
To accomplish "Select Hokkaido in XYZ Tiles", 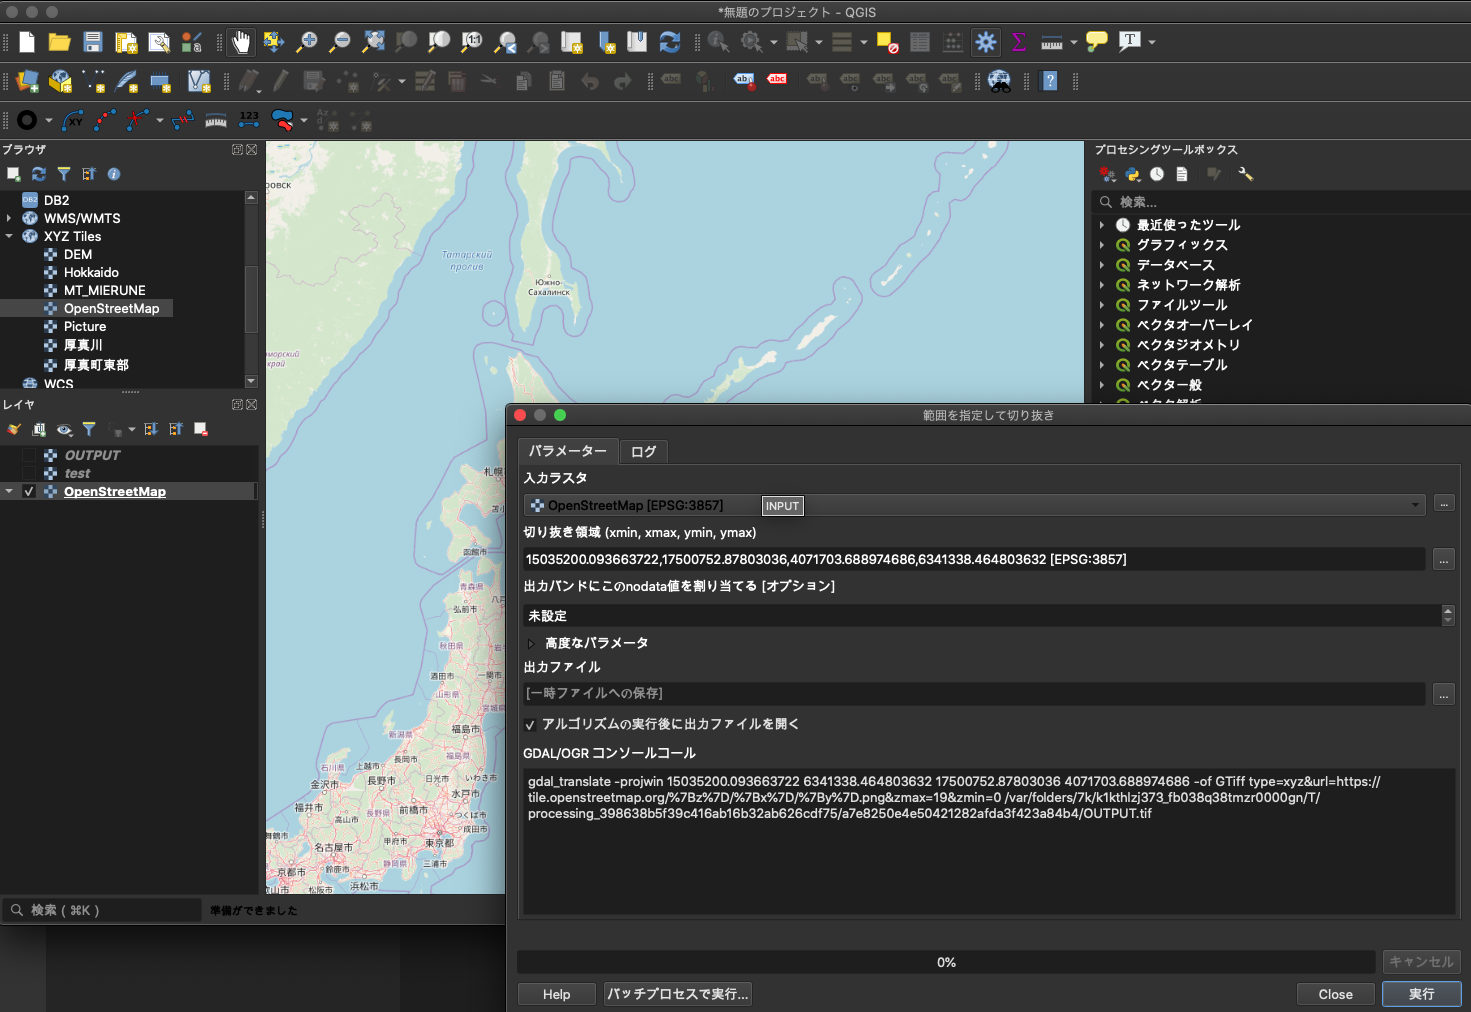I will click(91, 272).
